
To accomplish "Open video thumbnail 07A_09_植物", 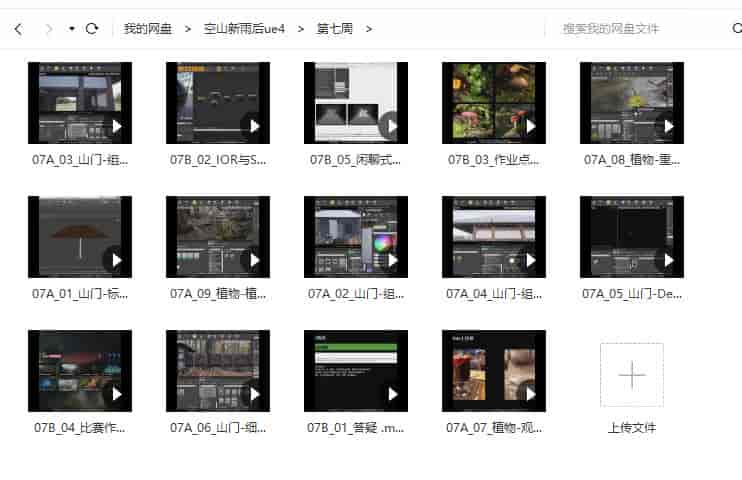I will coord(218,237).
